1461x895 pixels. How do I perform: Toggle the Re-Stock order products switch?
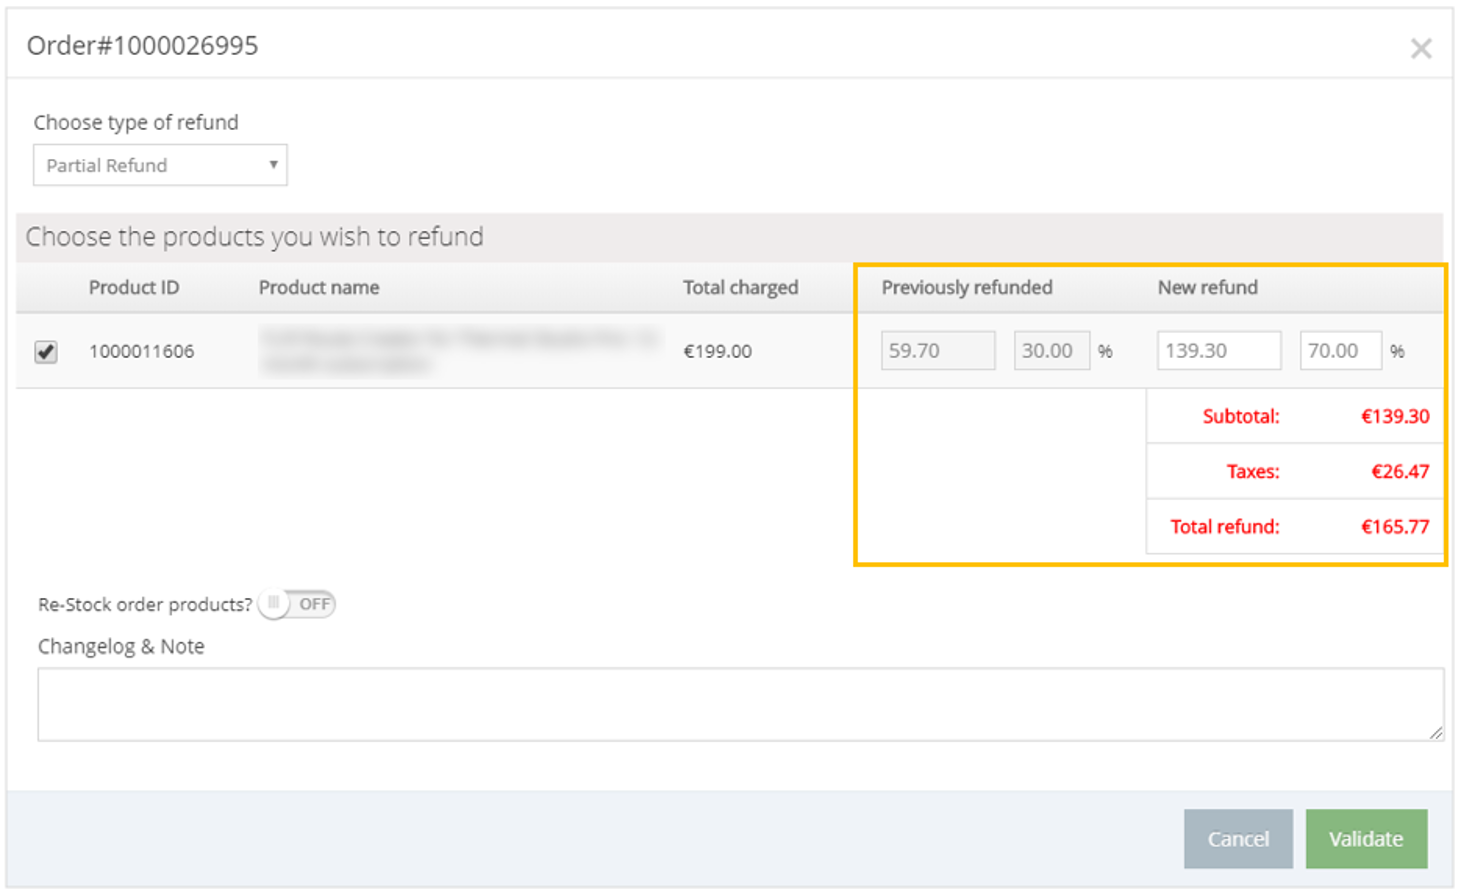pos(297,604)
